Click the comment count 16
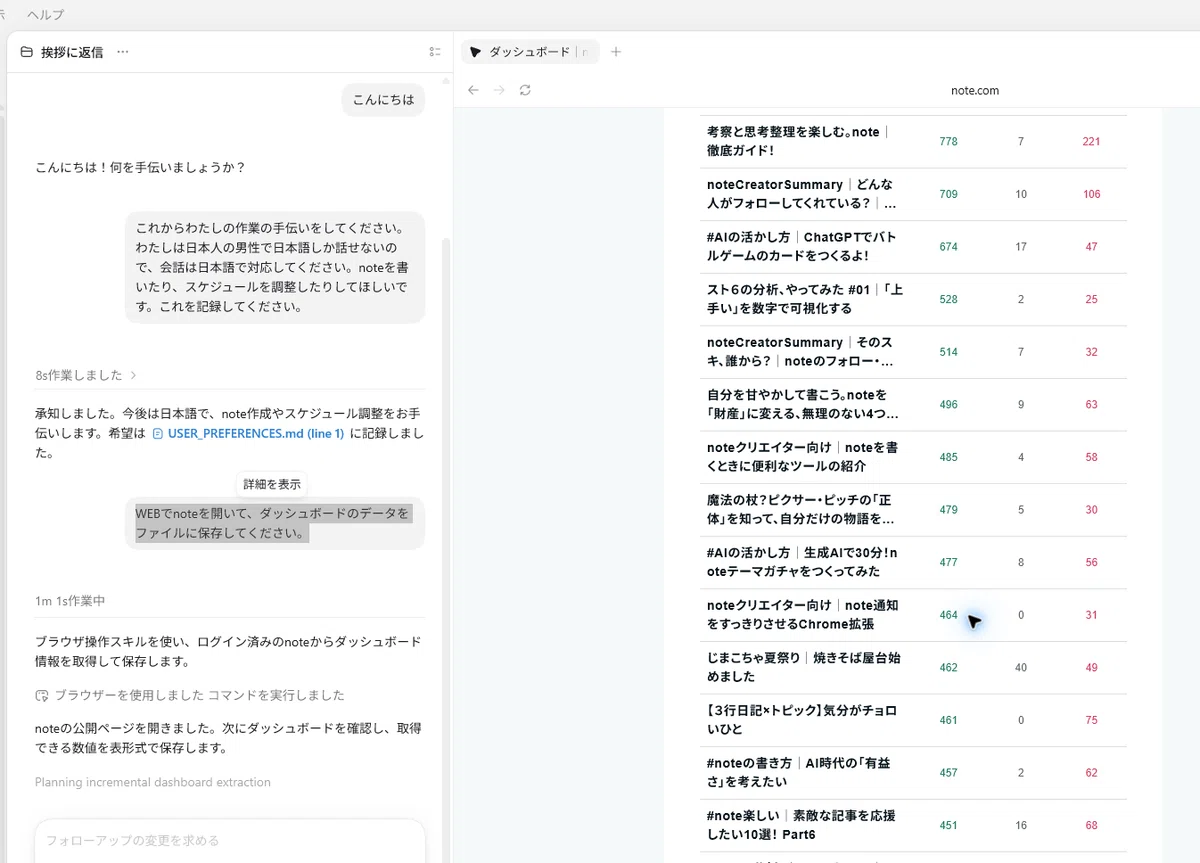The image size is (1200, 863). point(1021,825)
